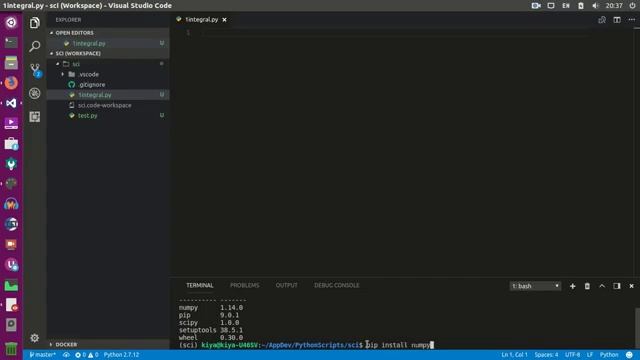Open the Files manager in dock
The width and height of the screenshot is (640, 360).
click(11, 62)
